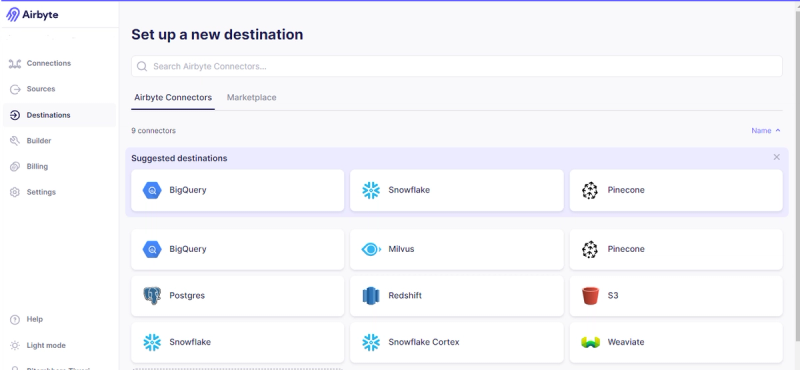Choose the suggested BigQuery destination card

238,190
